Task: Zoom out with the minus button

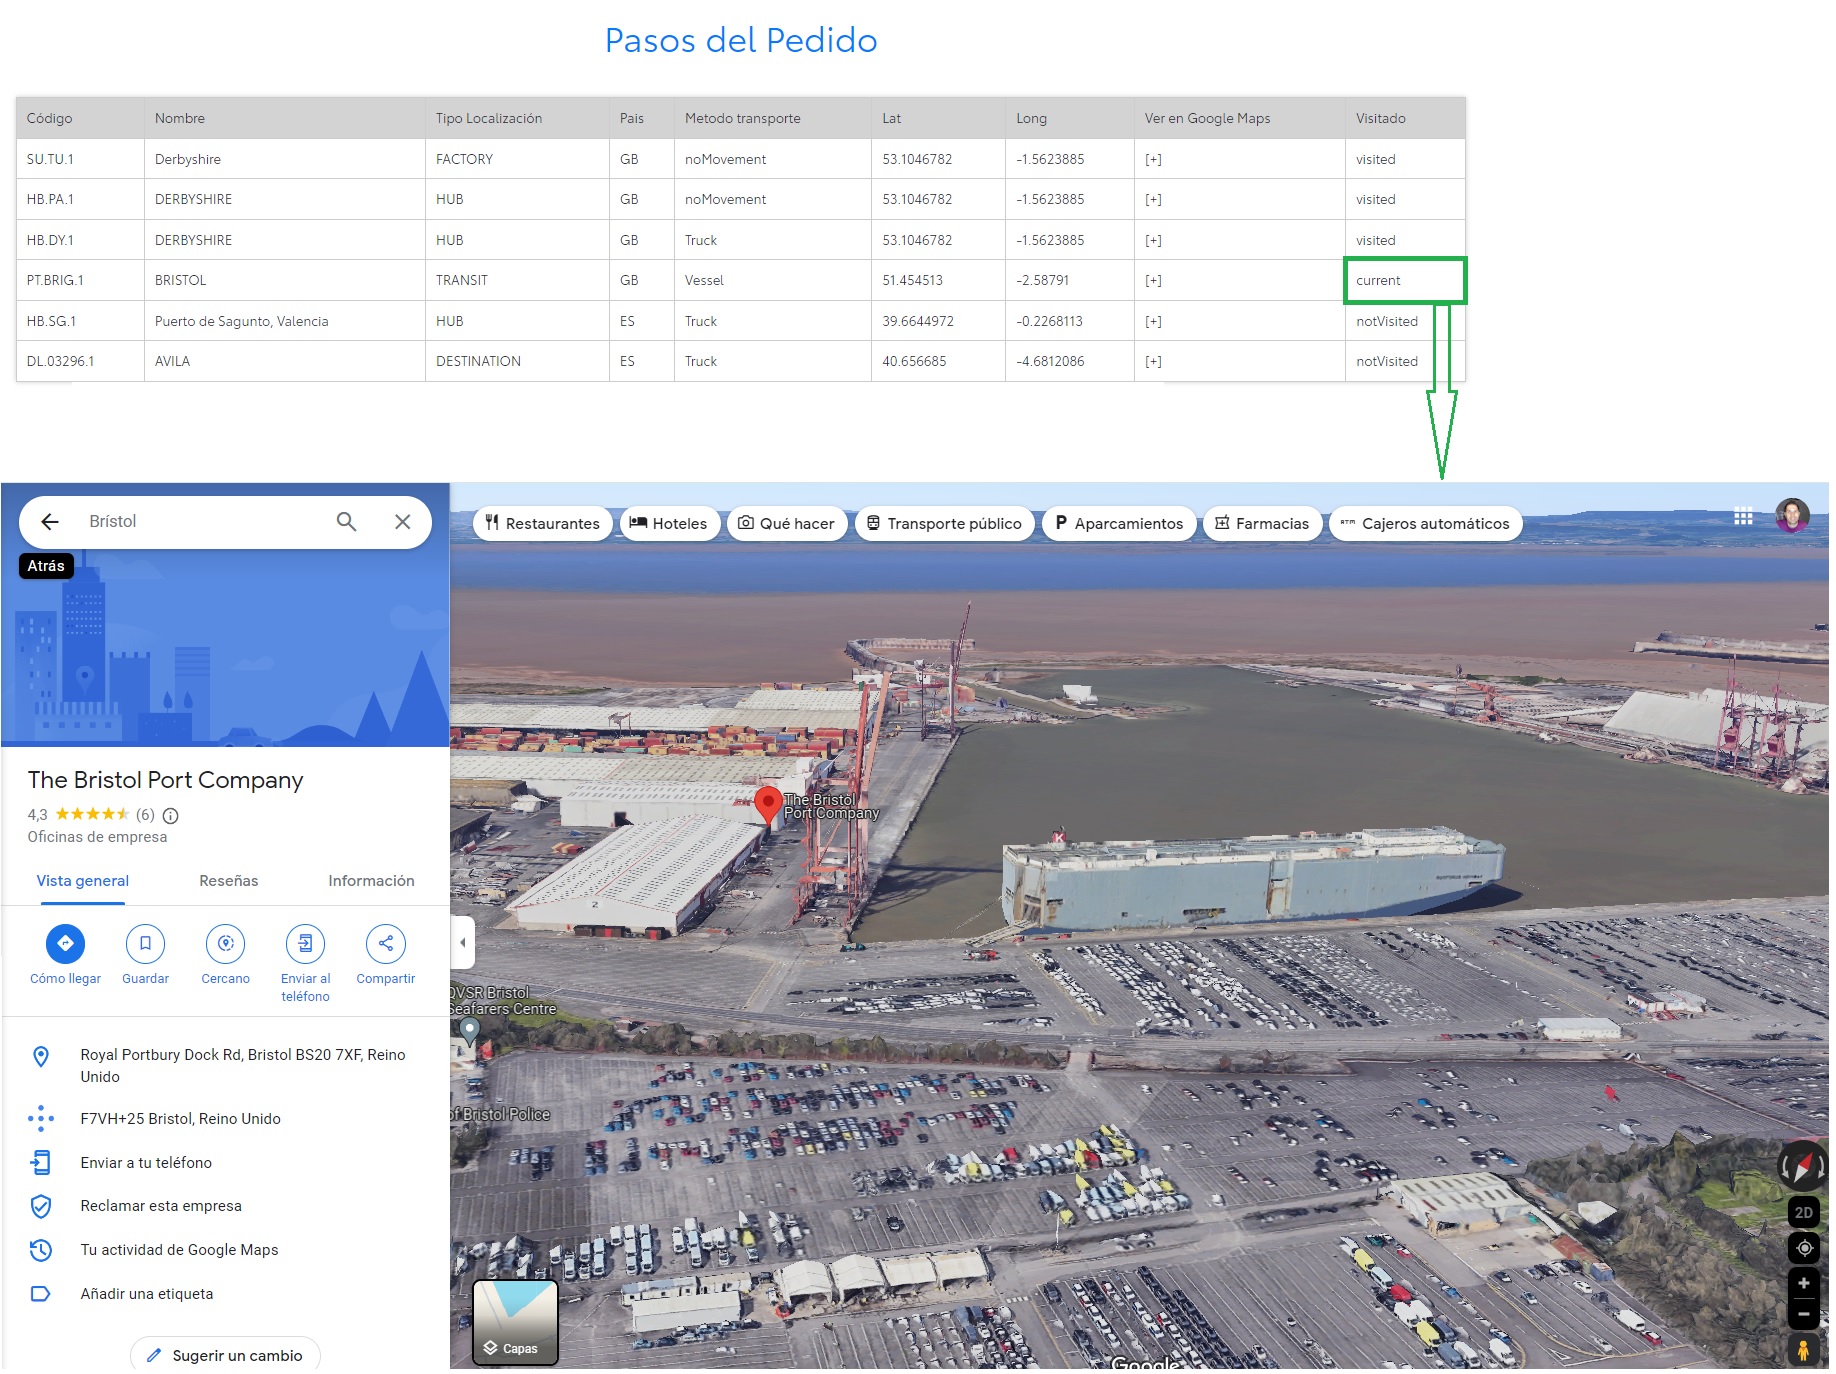Action: (1803, 1314)
